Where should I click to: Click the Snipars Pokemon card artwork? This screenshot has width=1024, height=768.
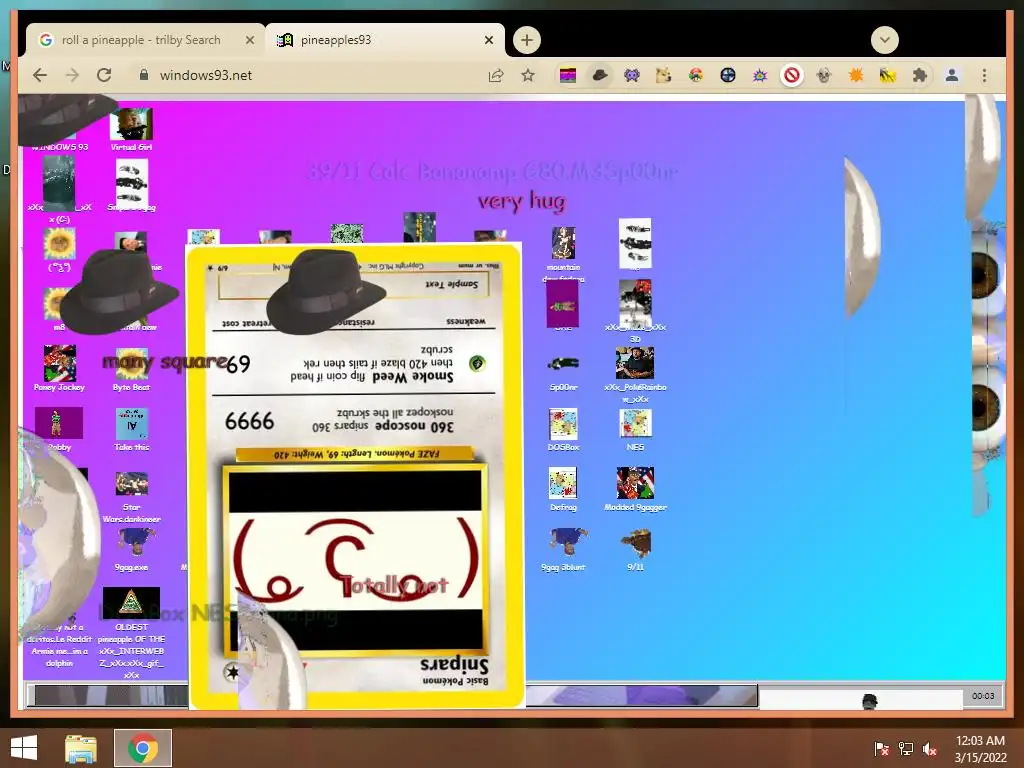tap(355, 561)
